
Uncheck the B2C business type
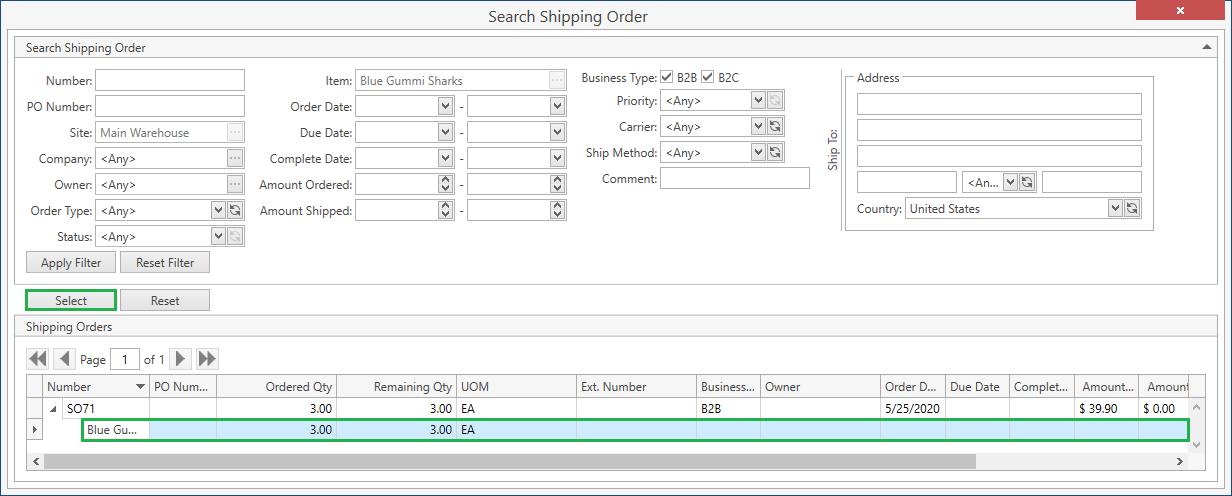pyautogui.click(x=708, y=78)
